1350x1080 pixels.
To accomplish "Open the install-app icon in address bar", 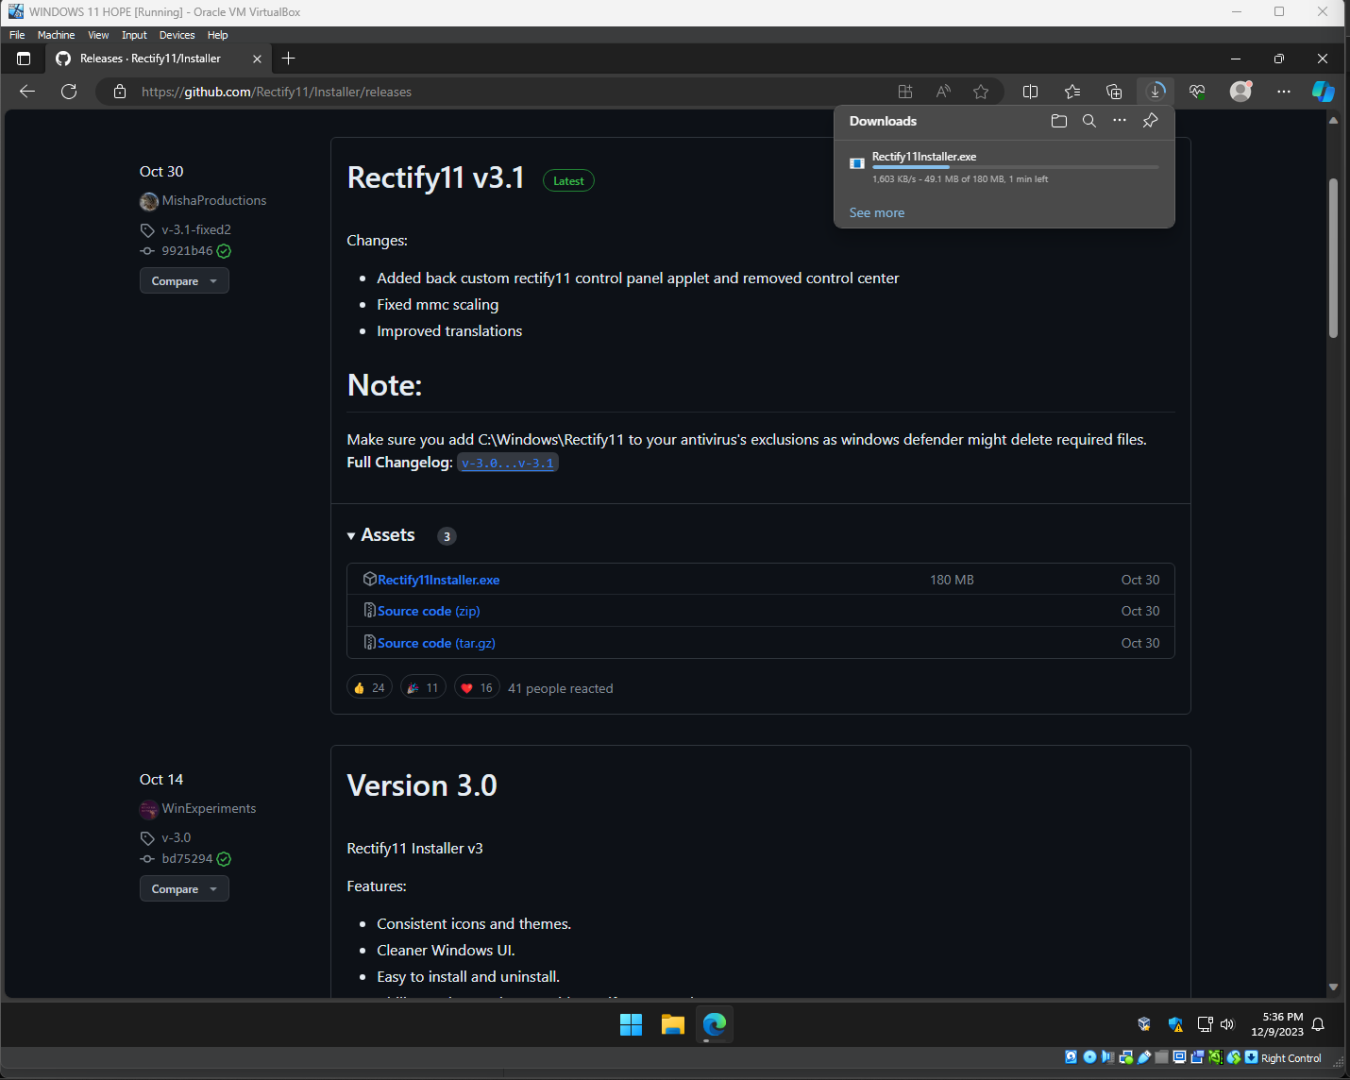I will [x=905, y=91].
